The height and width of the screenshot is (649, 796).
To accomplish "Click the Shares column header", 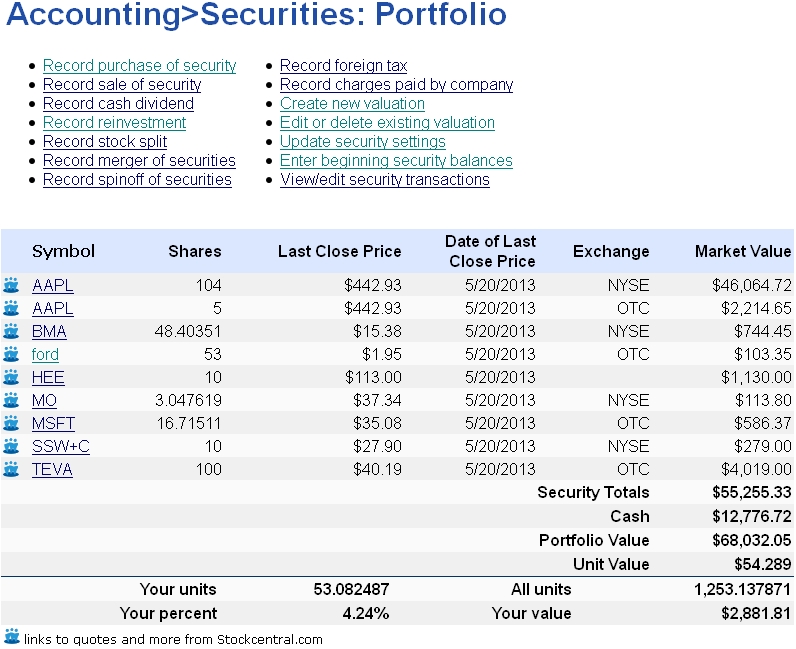I will point(195,251).
